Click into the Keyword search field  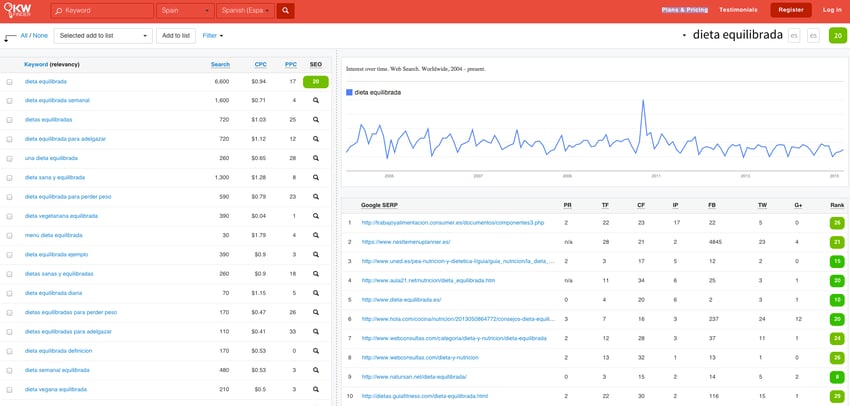[103, 10]
